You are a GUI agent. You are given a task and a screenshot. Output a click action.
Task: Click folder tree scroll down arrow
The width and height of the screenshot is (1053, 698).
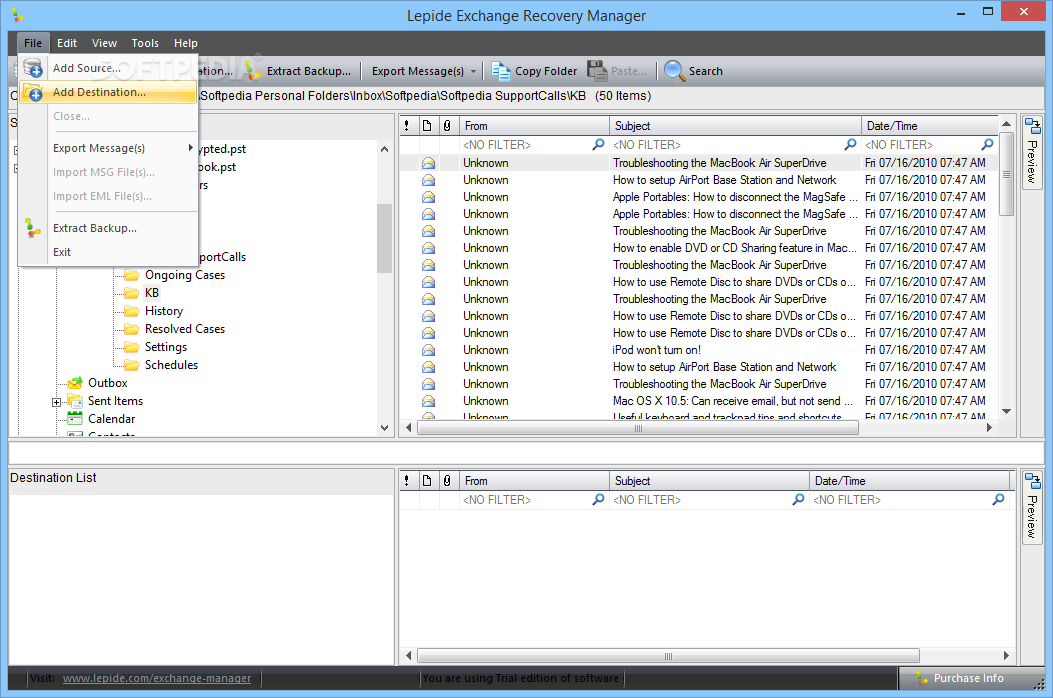pos(384,427)
